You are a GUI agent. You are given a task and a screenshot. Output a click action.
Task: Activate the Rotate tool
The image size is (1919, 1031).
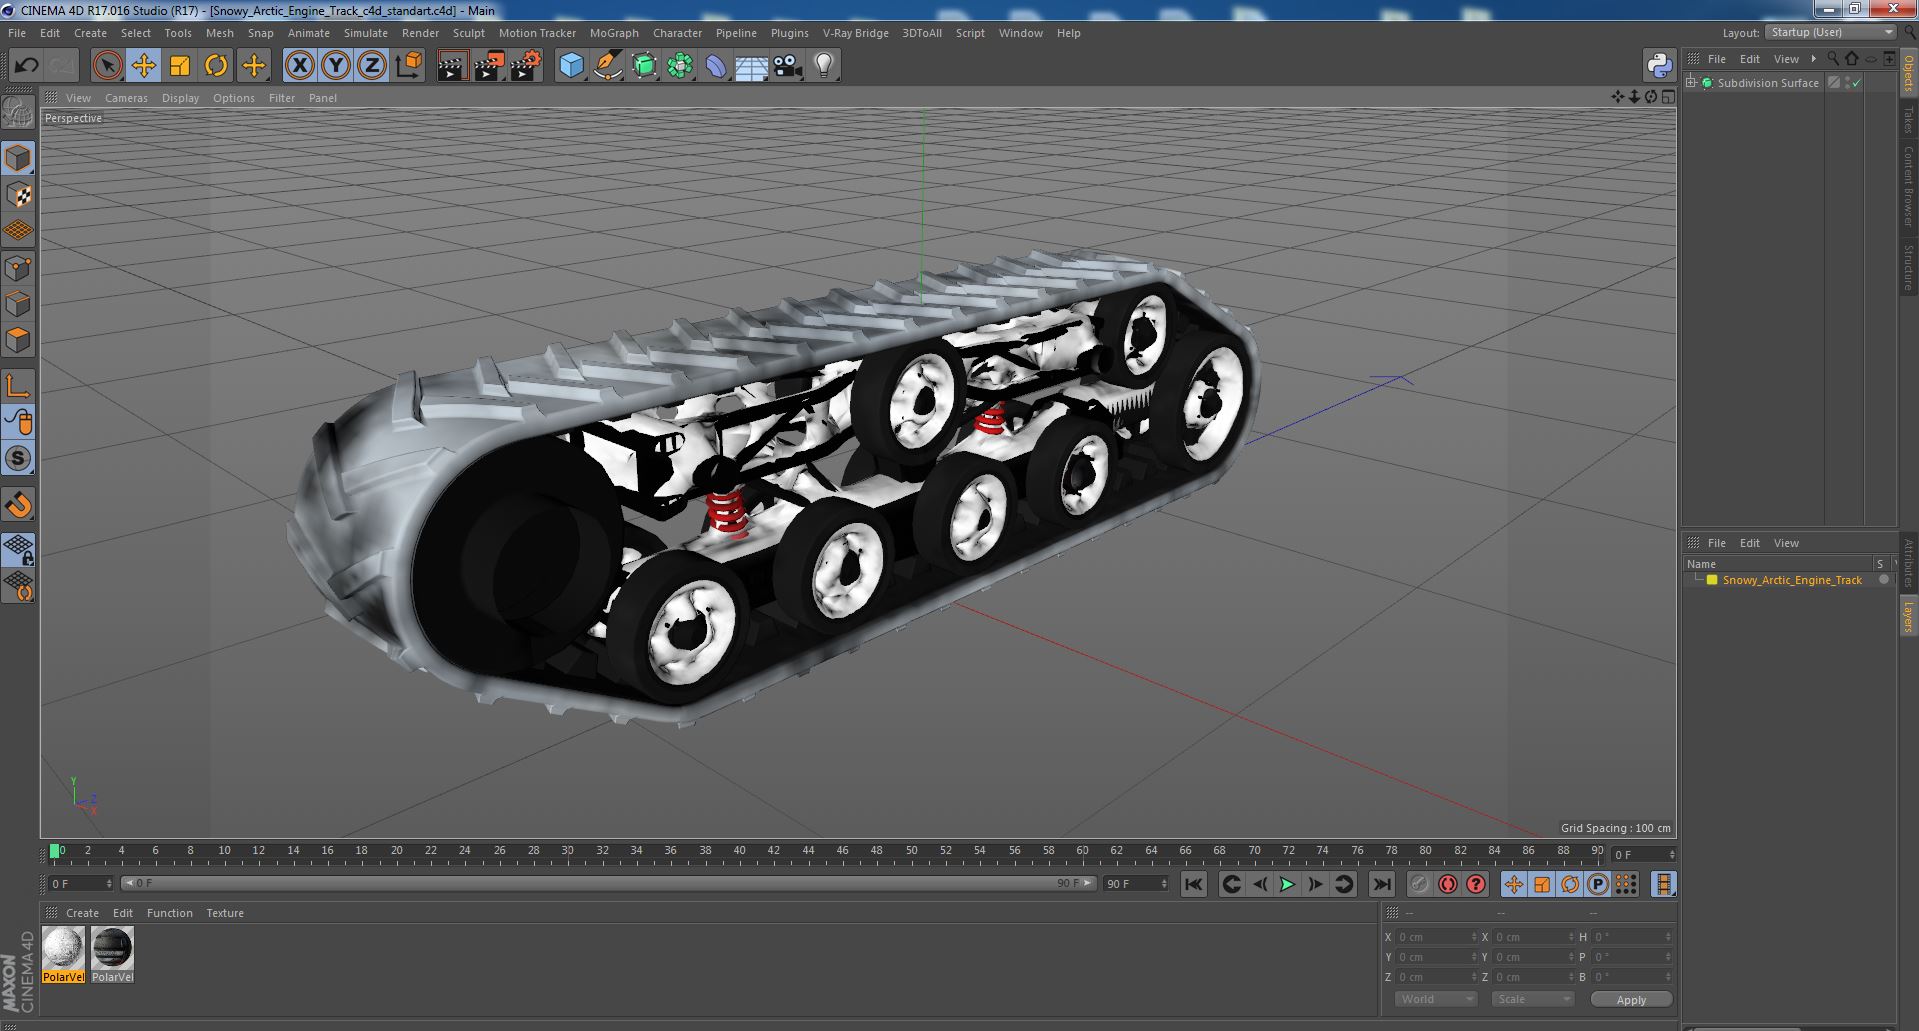tap(216, 66)
